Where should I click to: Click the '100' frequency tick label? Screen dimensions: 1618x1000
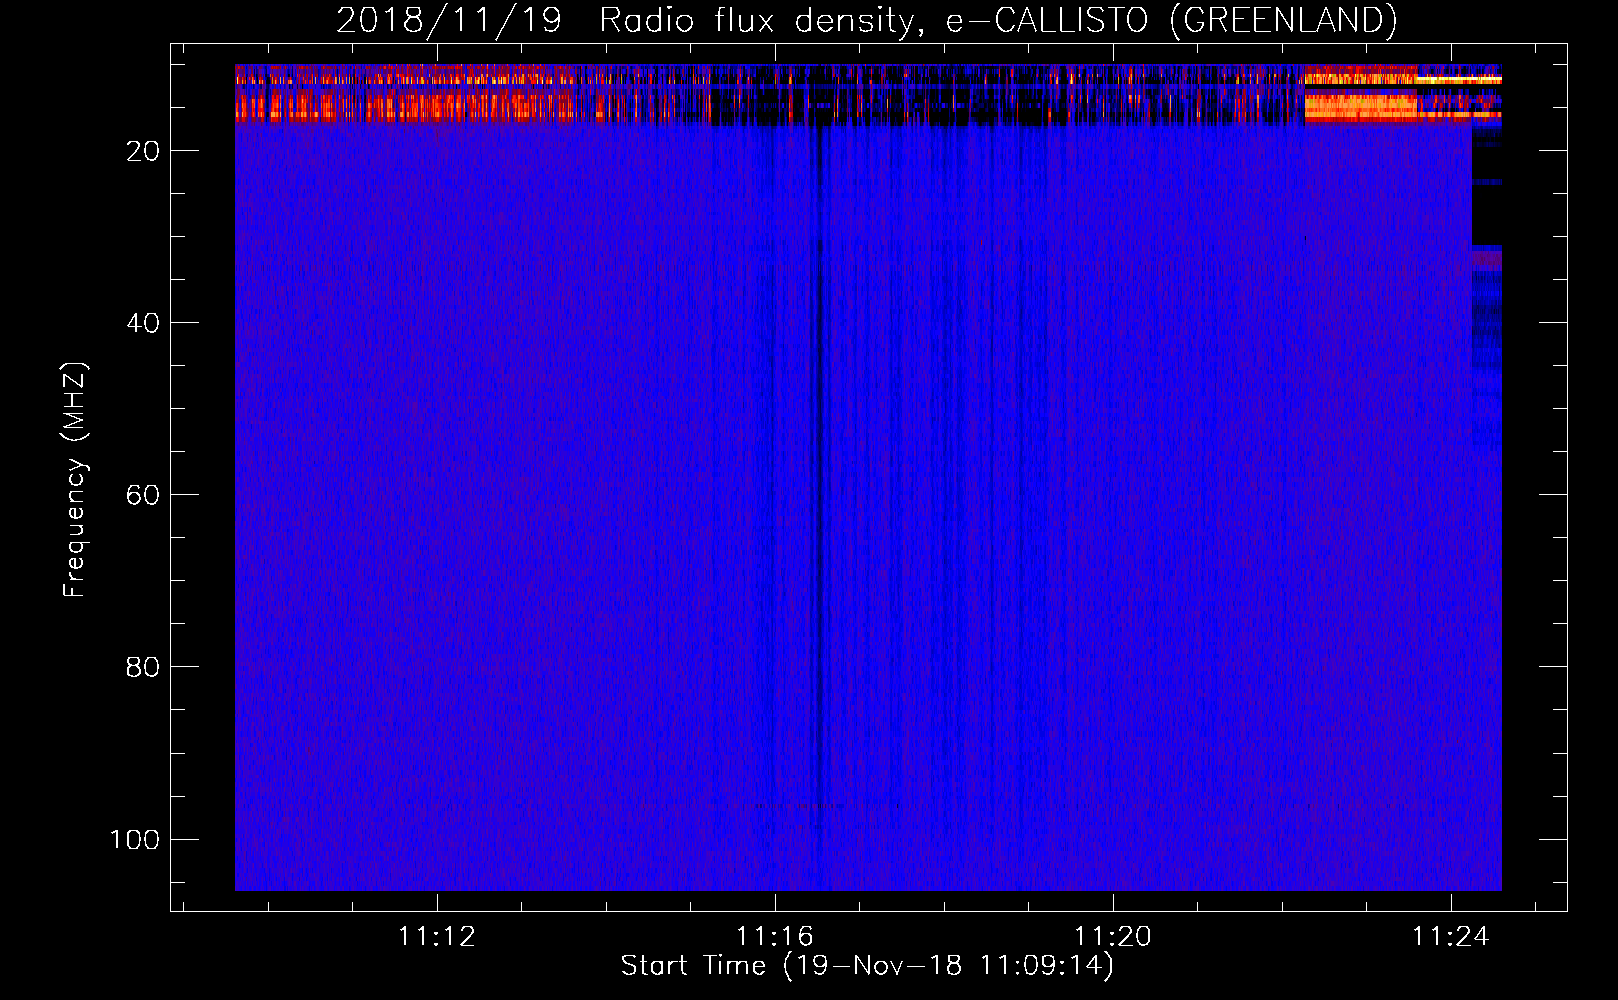coord(135,839)
